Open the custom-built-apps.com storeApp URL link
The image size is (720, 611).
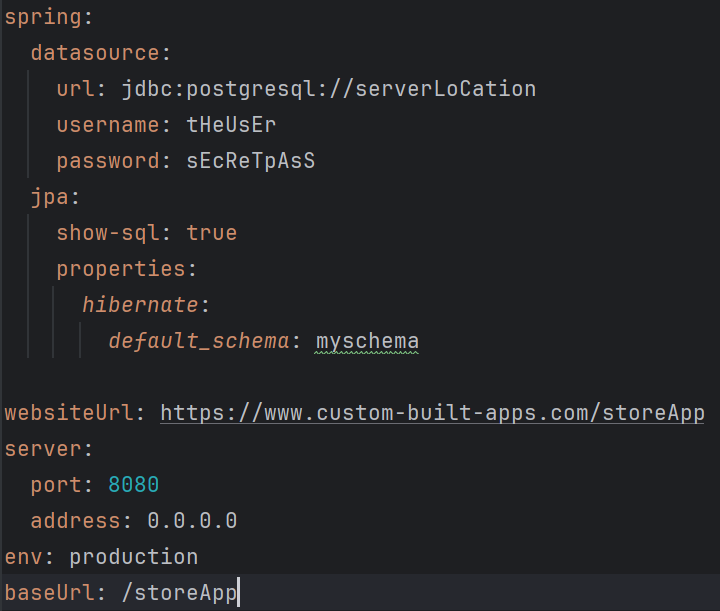coord(432,413)
